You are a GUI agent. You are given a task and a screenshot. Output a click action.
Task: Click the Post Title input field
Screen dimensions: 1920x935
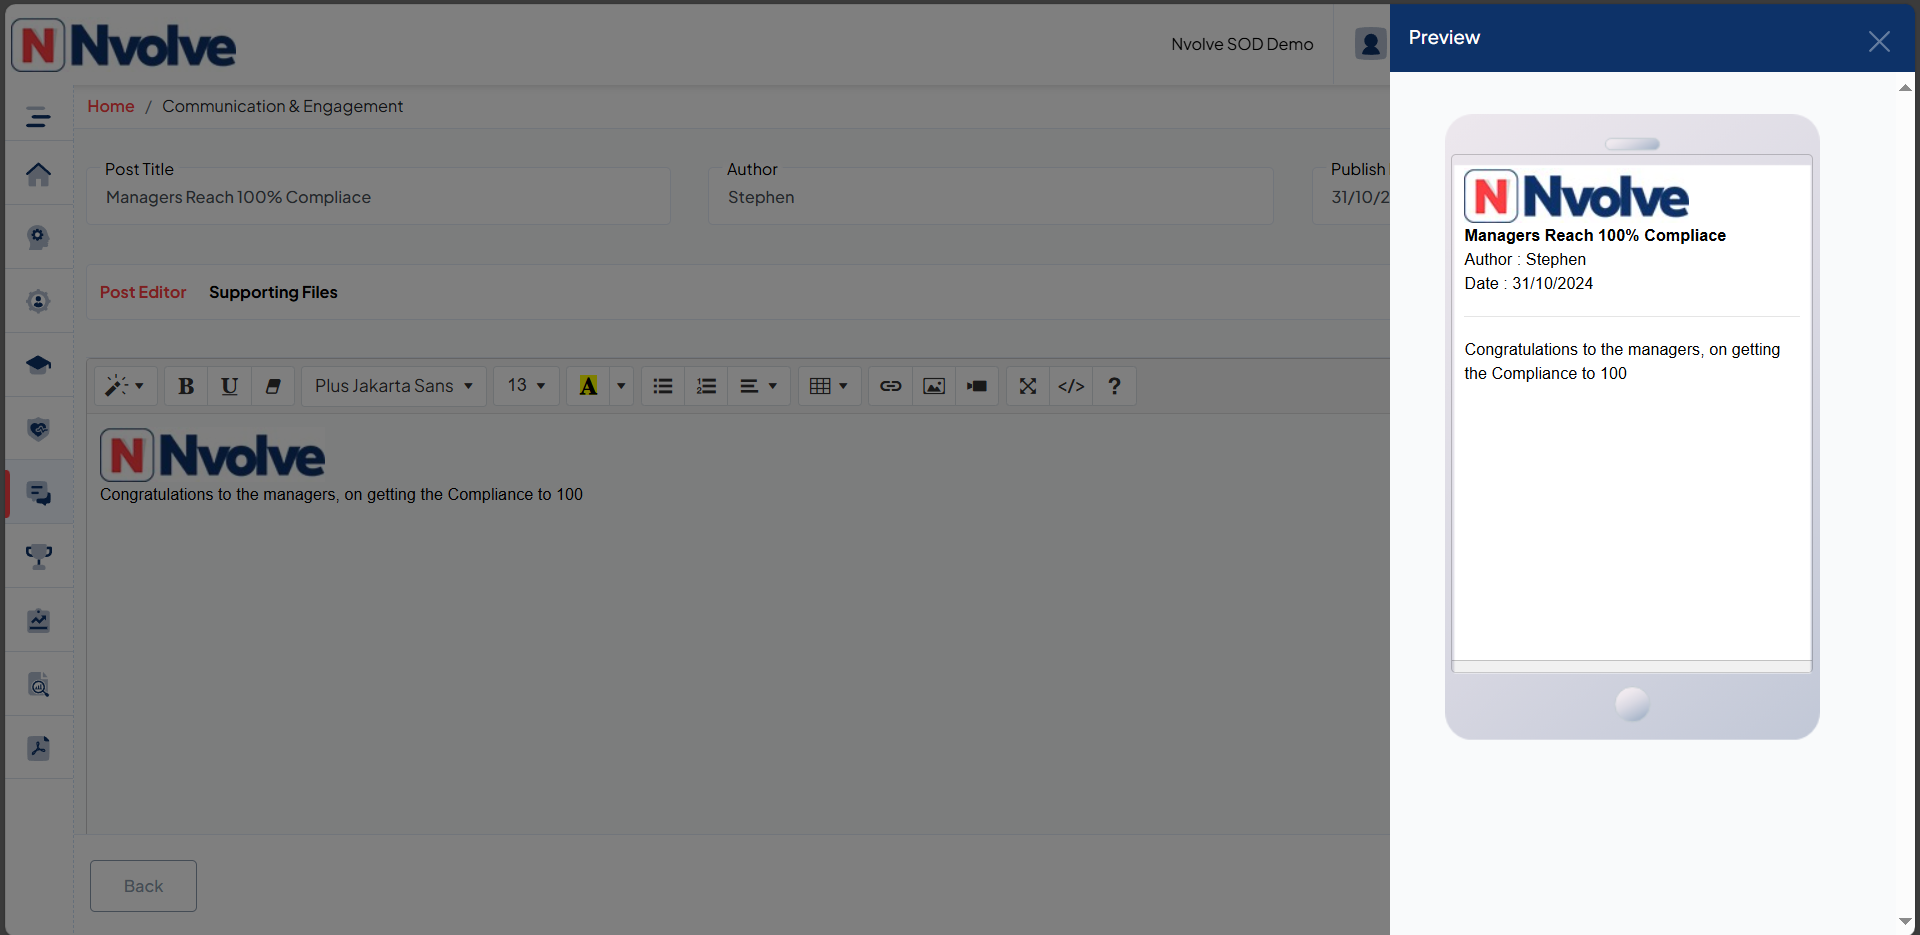[378, 197]
